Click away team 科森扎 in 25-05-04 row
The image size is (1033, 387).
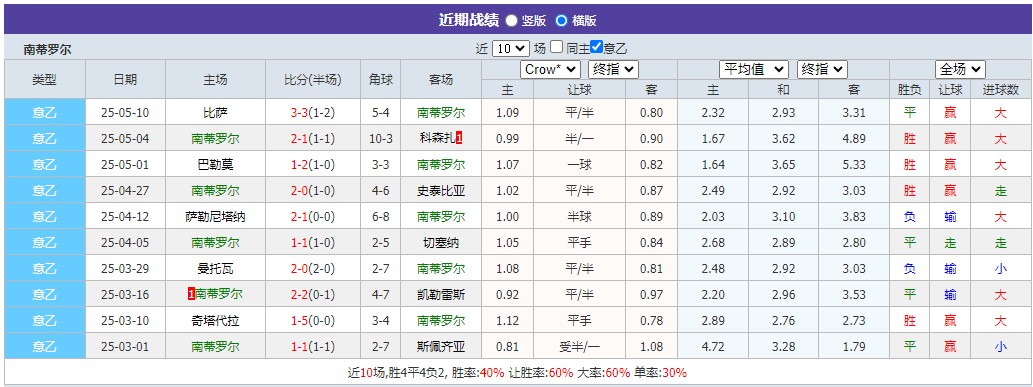[x=437, y=138]
